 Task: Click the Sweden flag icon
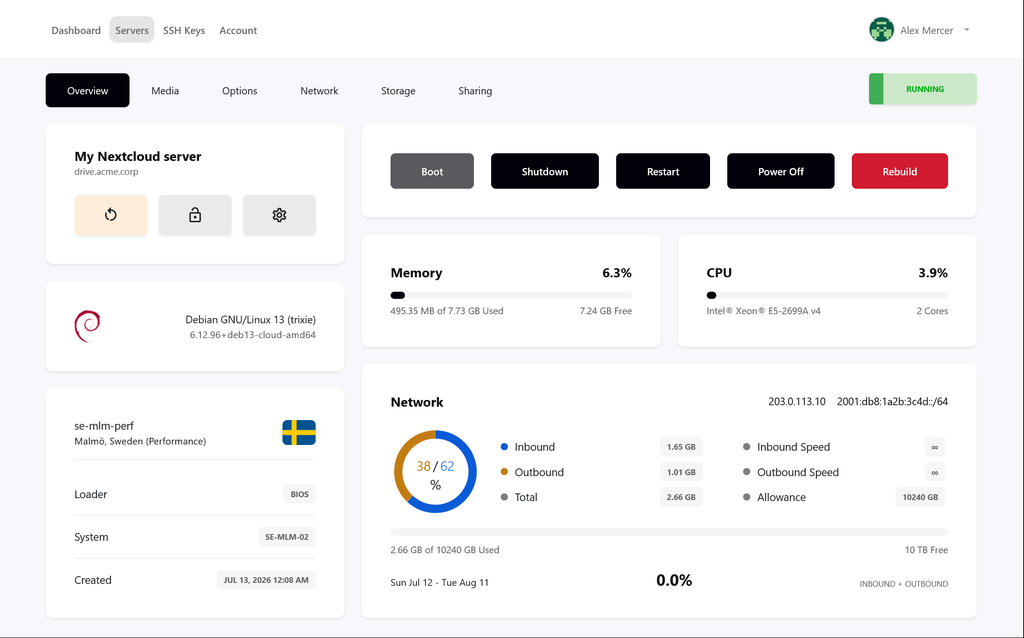coord(298,432)
